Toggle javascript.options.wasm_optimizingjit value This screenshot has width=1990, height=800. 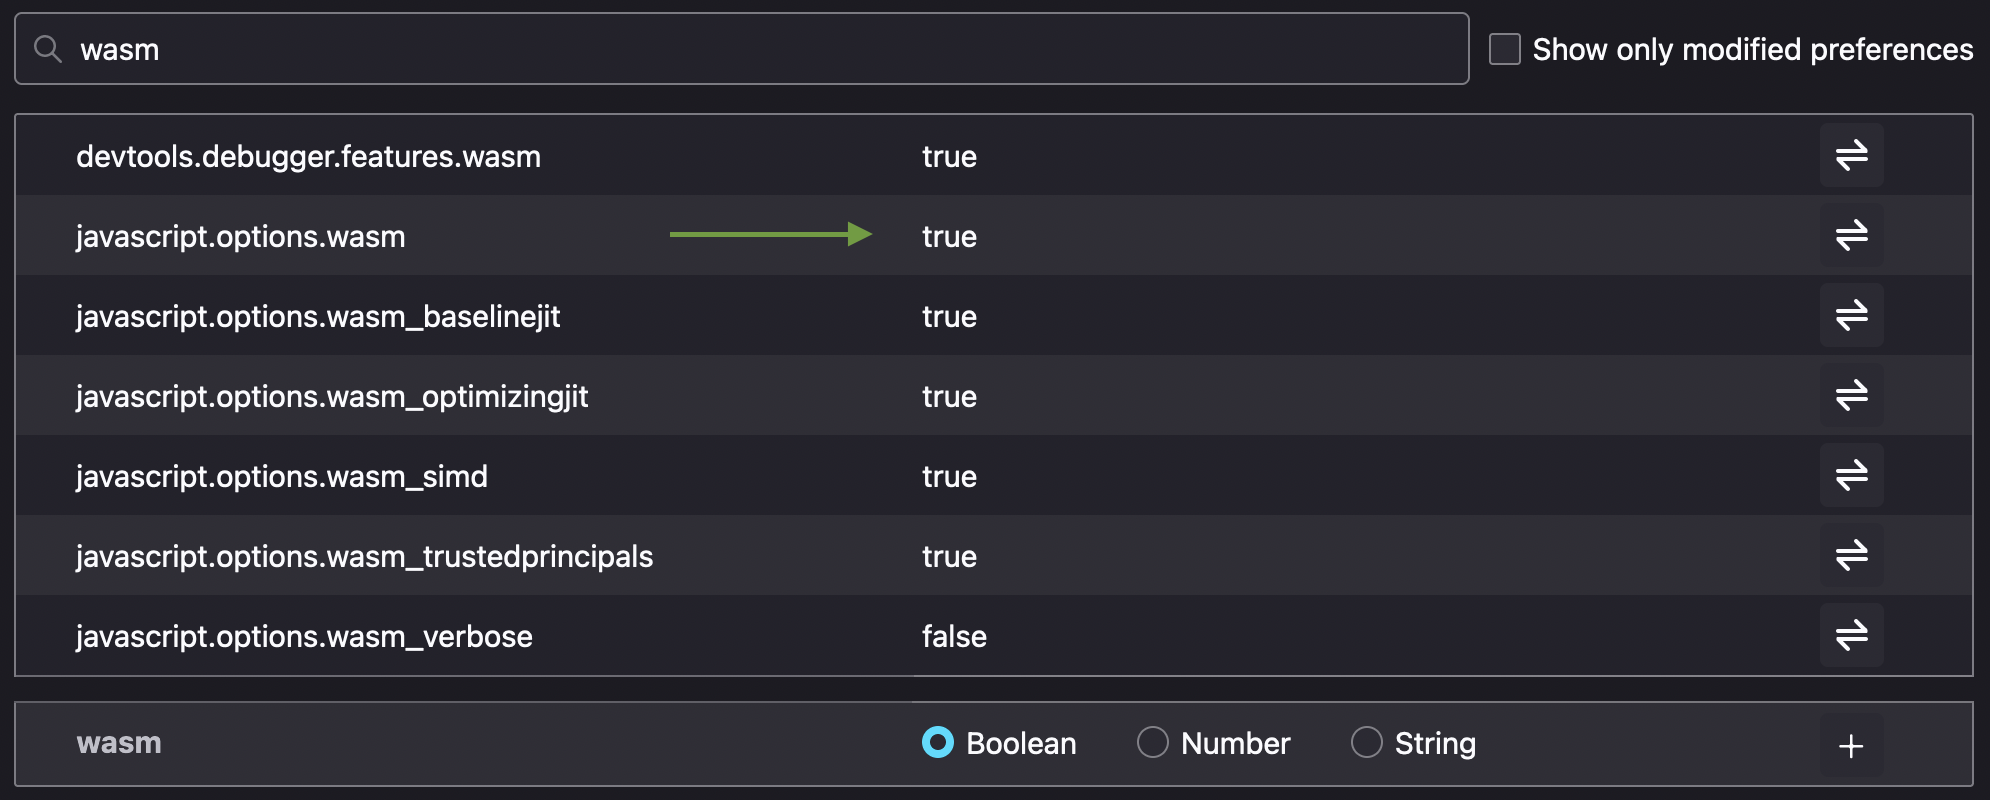coord(1851,396)
